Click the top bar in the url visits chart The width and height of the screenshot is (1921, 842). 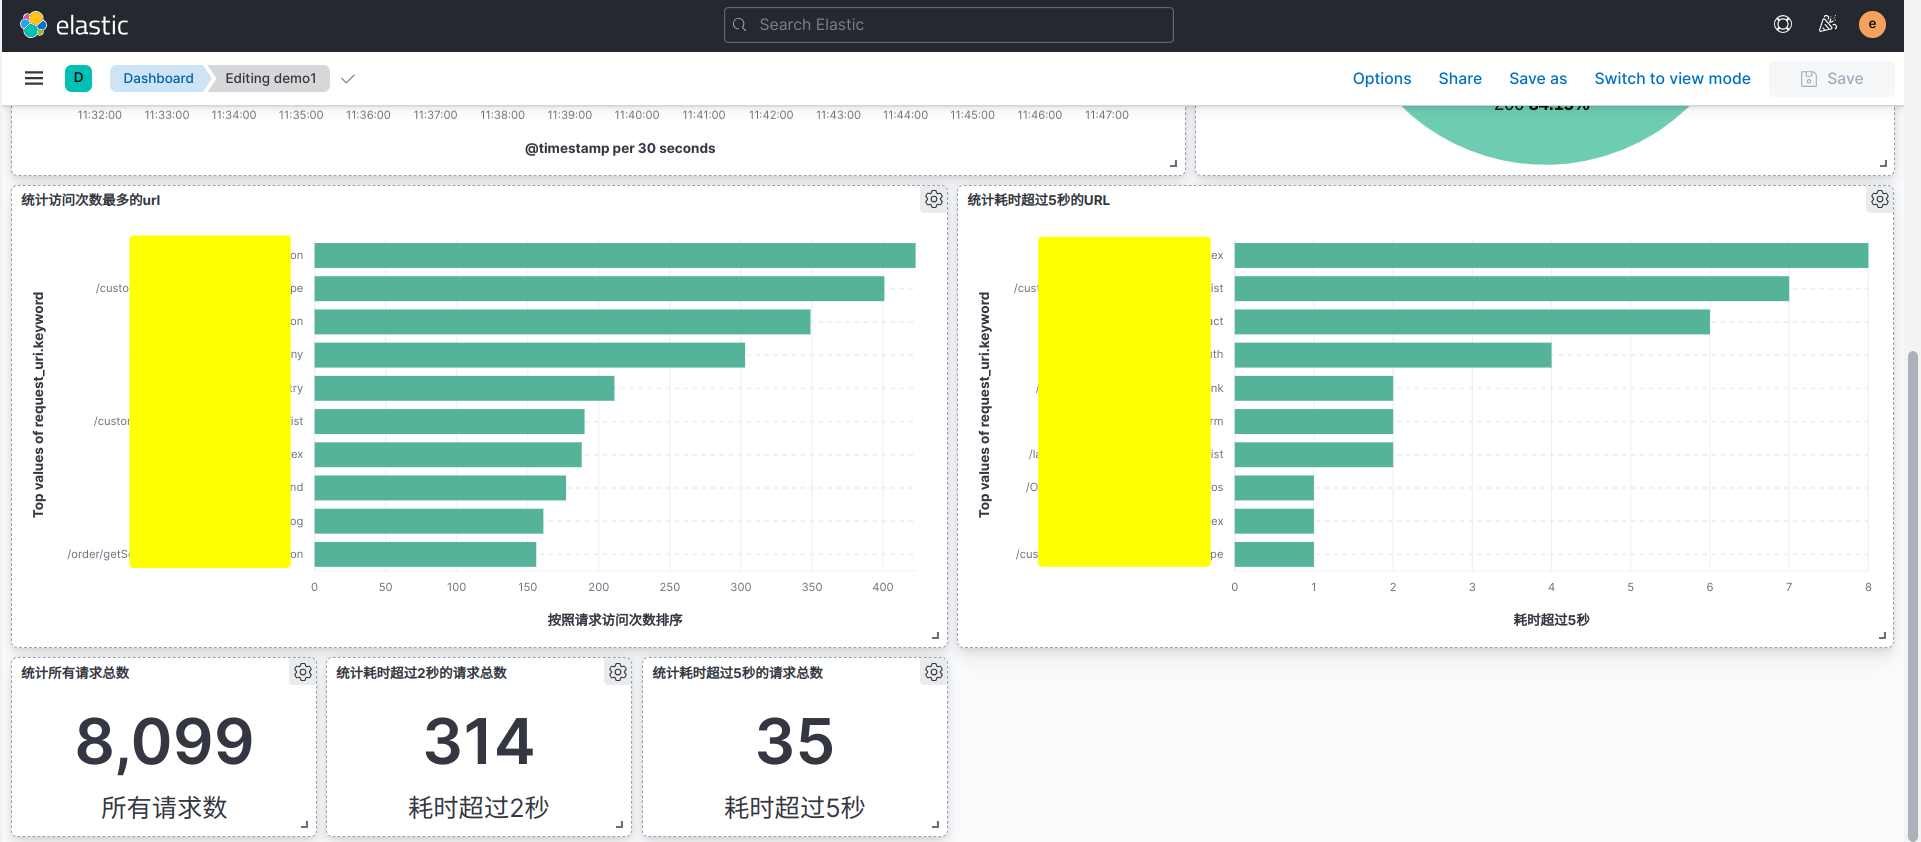[x=615, y=256]
